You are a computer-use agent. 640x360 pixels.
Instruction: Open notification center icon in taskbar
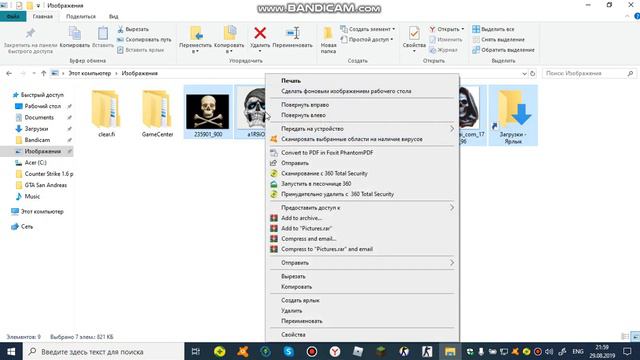click(627, 351)
